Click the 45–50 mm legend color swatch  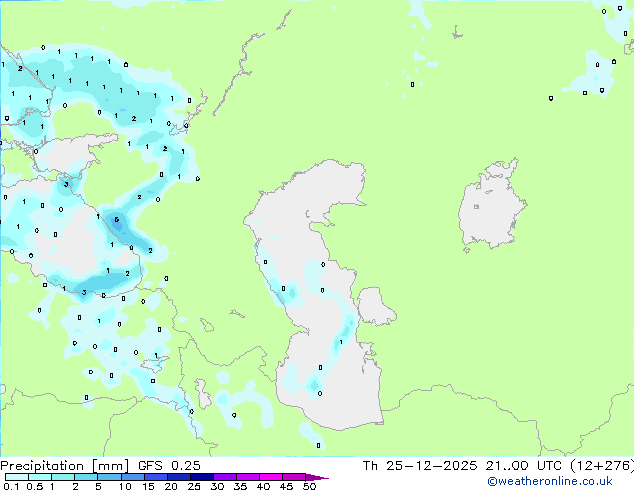coord(294,477)
